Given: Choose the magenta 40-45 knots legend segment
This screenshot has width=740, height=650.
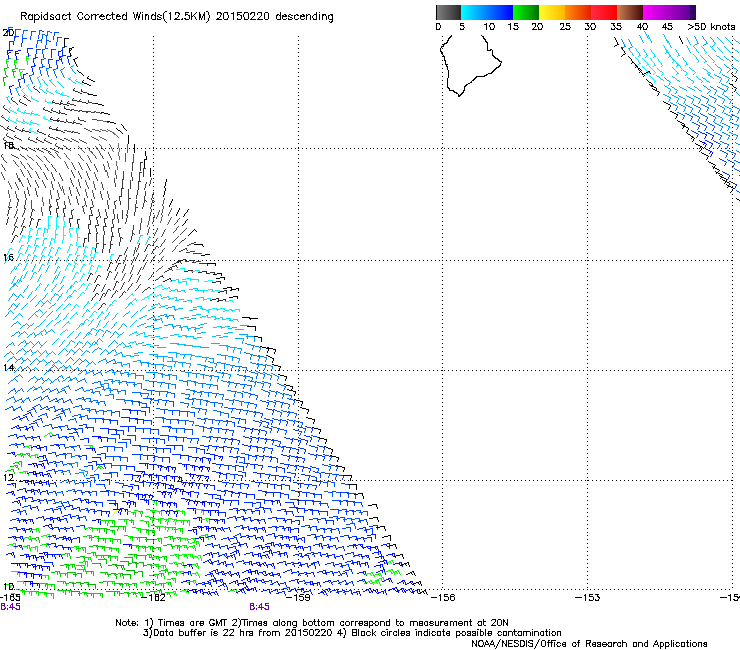Looking at the screenshot, I should (656, 12).
